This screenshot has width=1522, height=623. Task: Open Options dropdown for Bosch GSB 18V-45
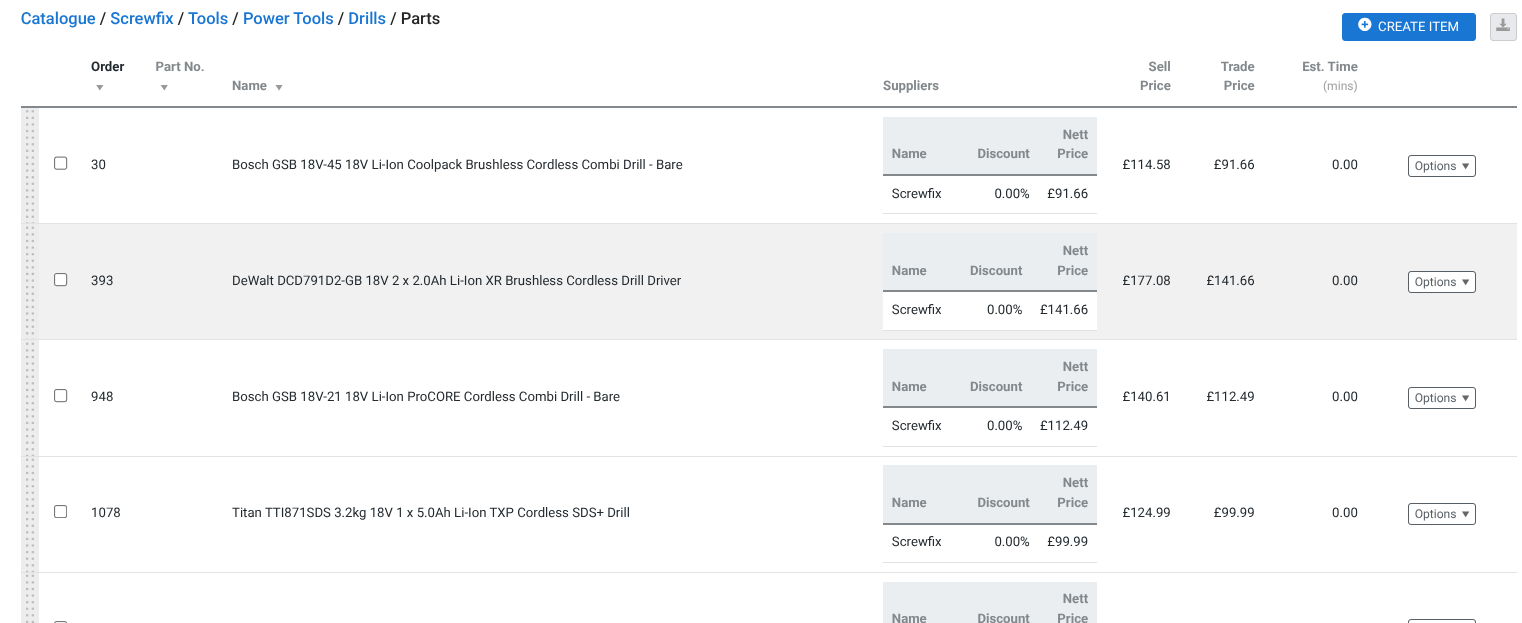tap(1441, 166)
